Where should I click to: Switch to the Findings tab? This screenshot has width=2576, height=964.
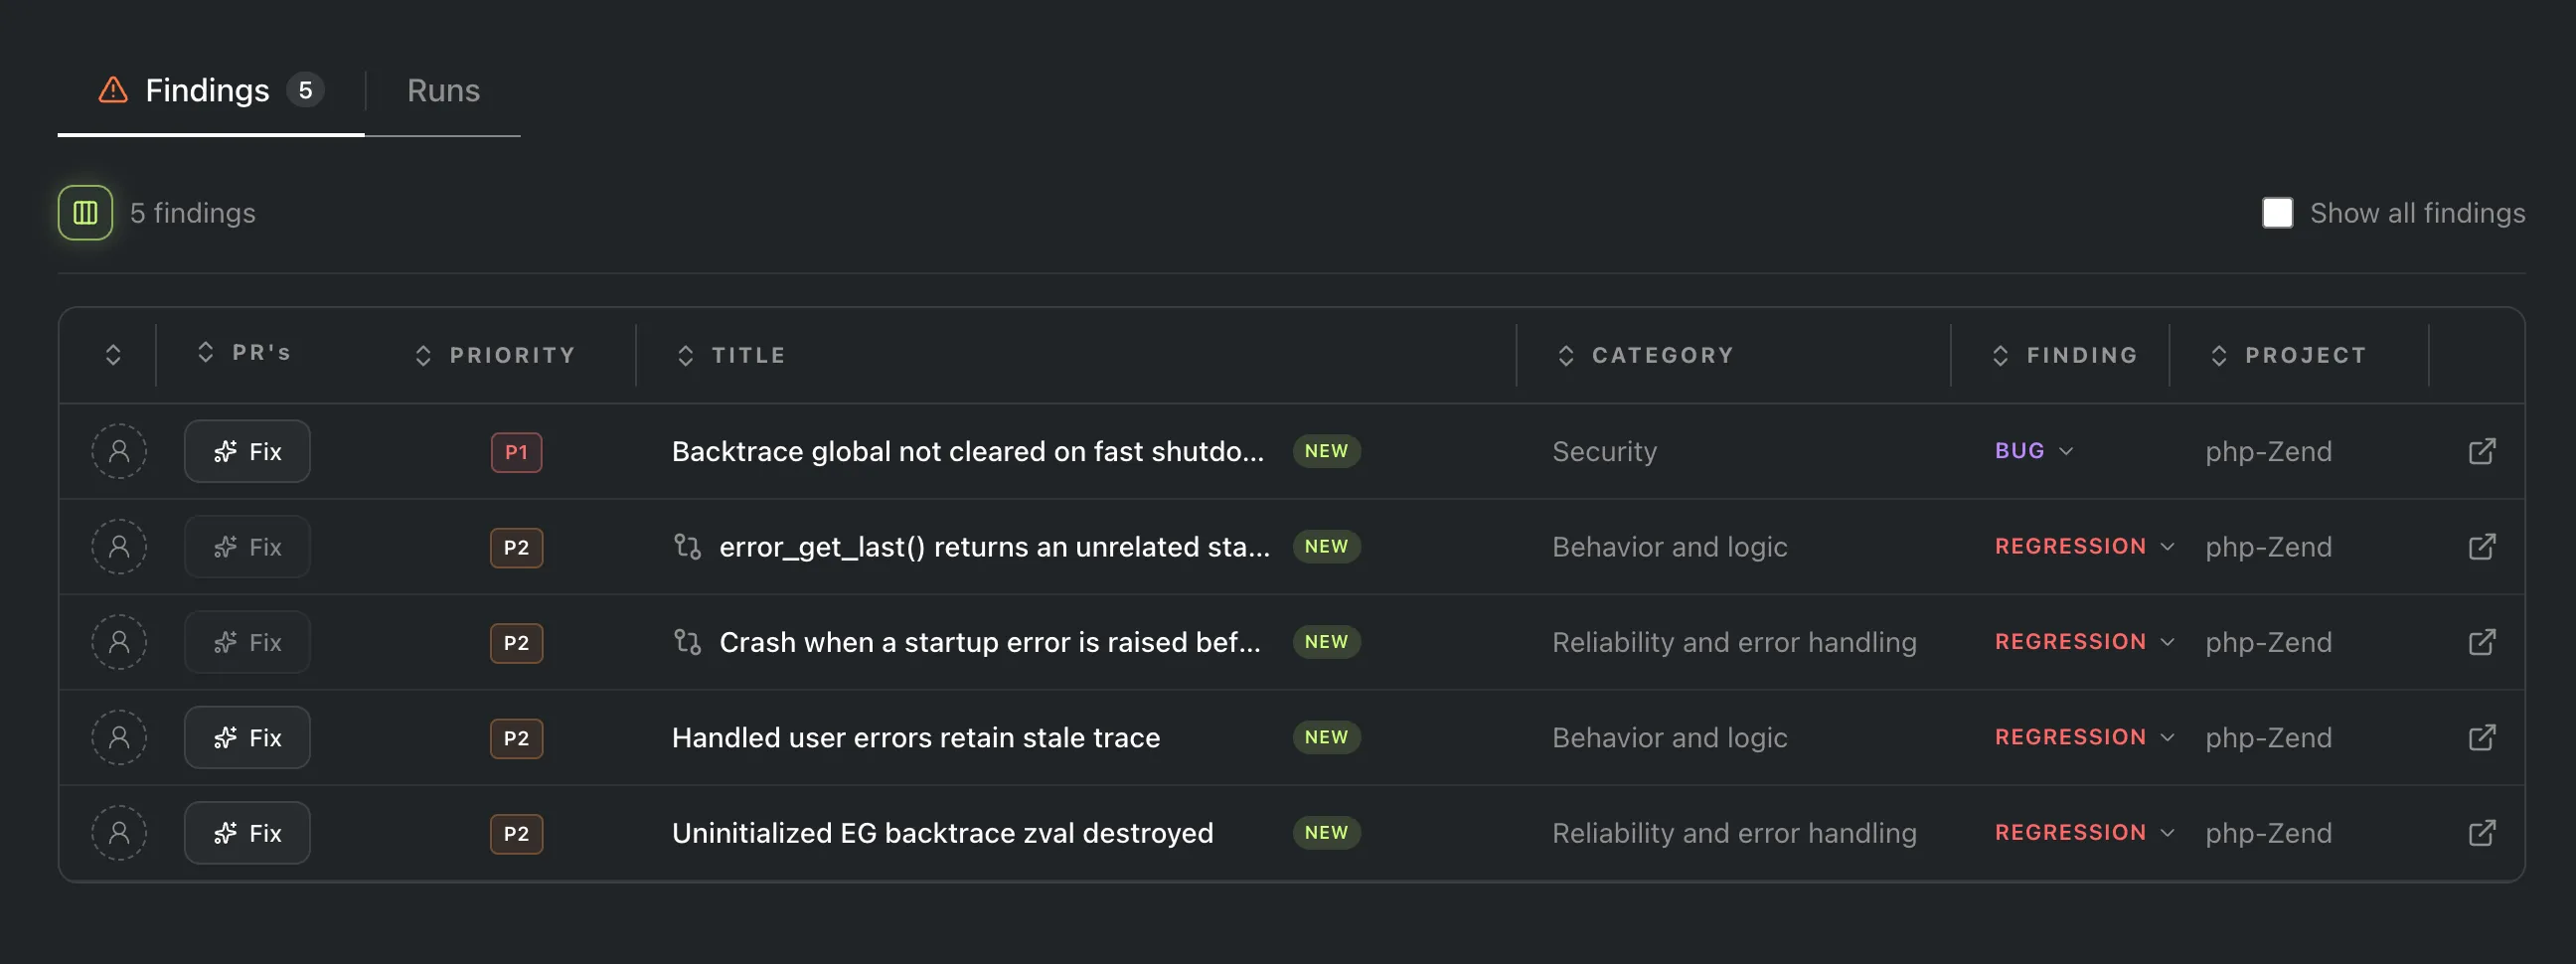[x=210, y=90]
